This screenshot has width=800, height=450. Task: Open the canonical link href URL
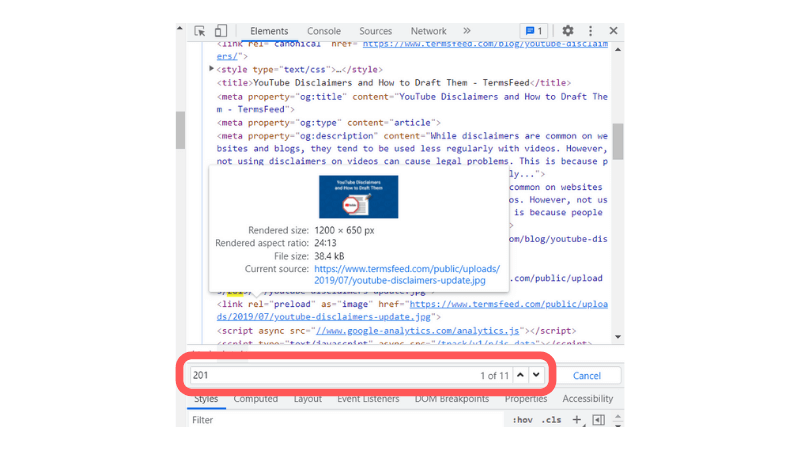click(412, 49)
